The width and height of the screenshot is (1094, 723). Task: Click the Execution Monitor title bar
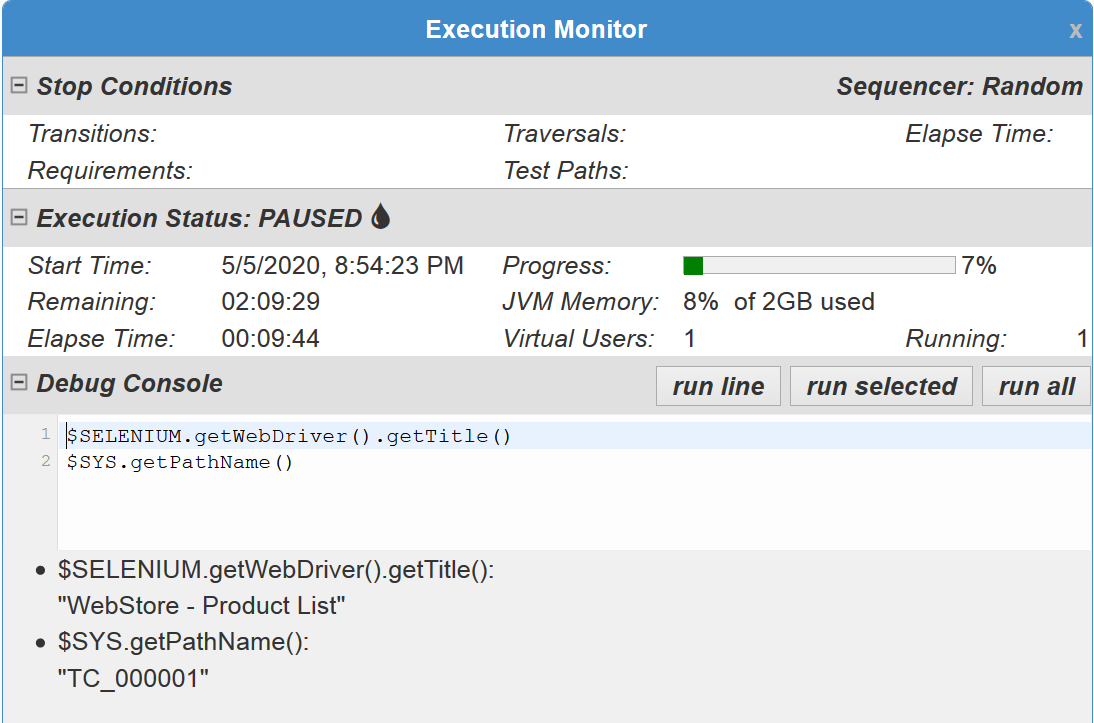[x=536, y=30]
